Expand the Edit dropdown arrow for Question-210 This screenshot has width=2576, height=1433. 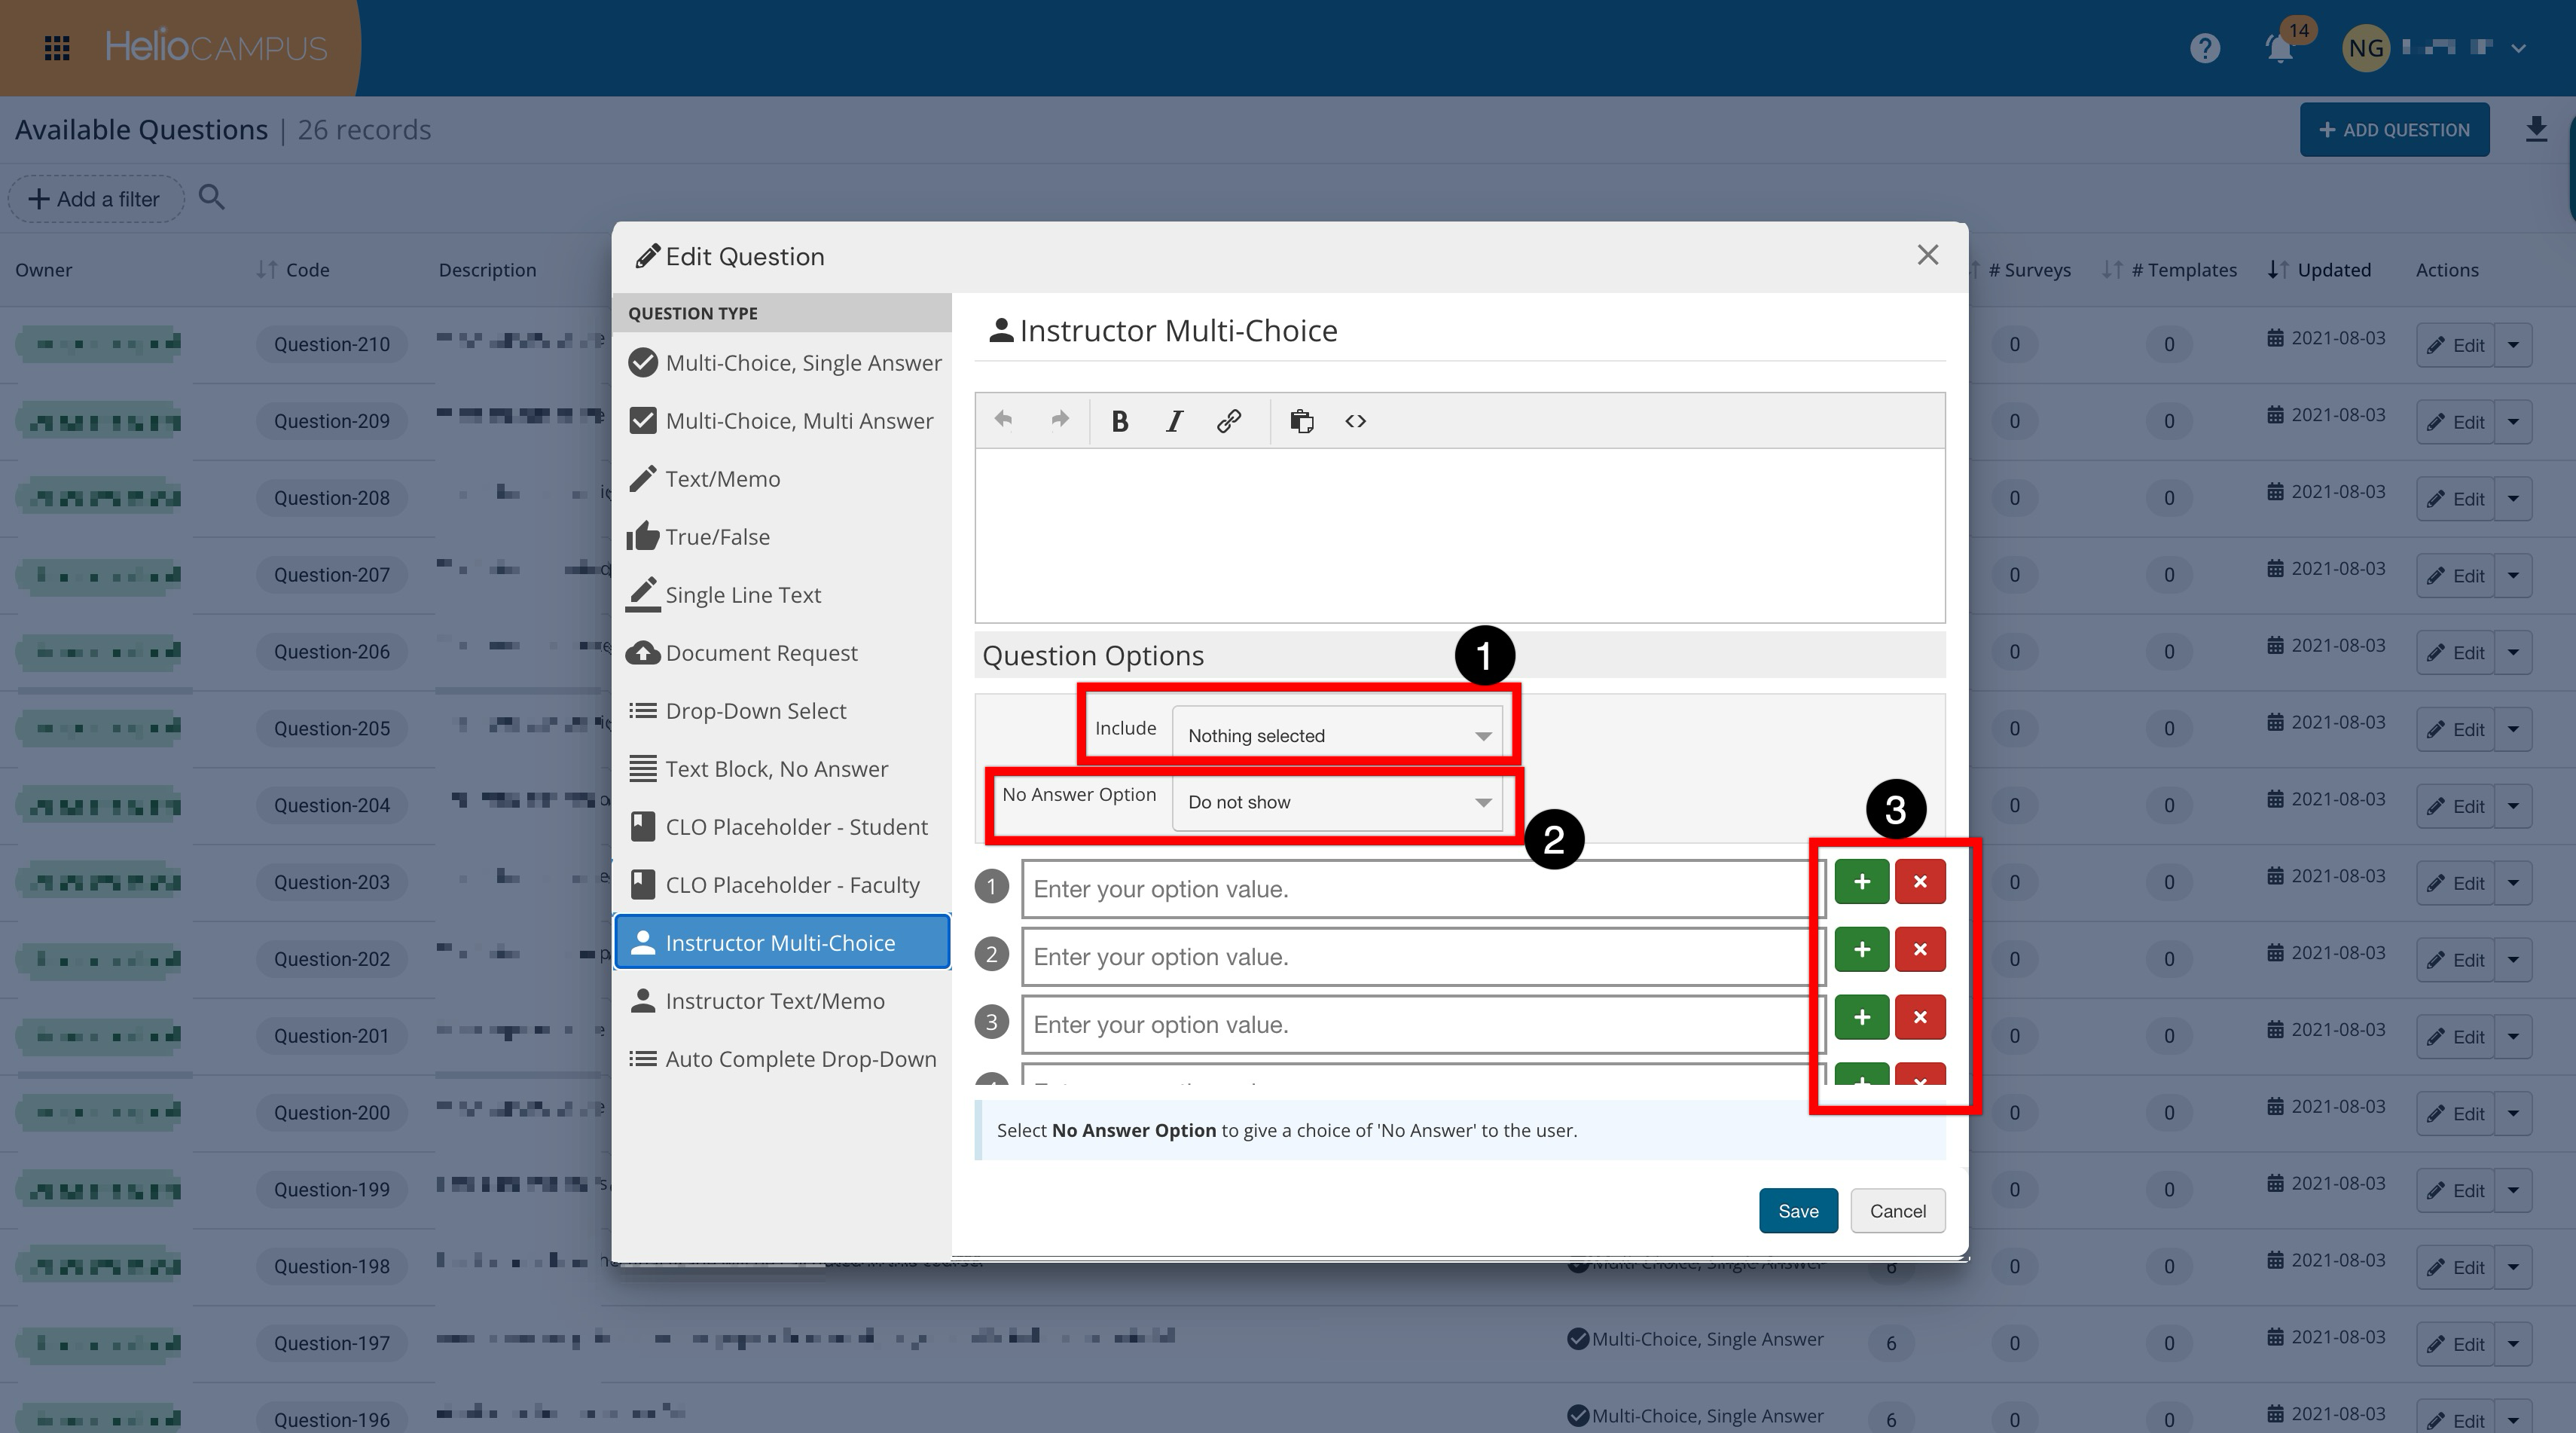[x=2513, y=345]
